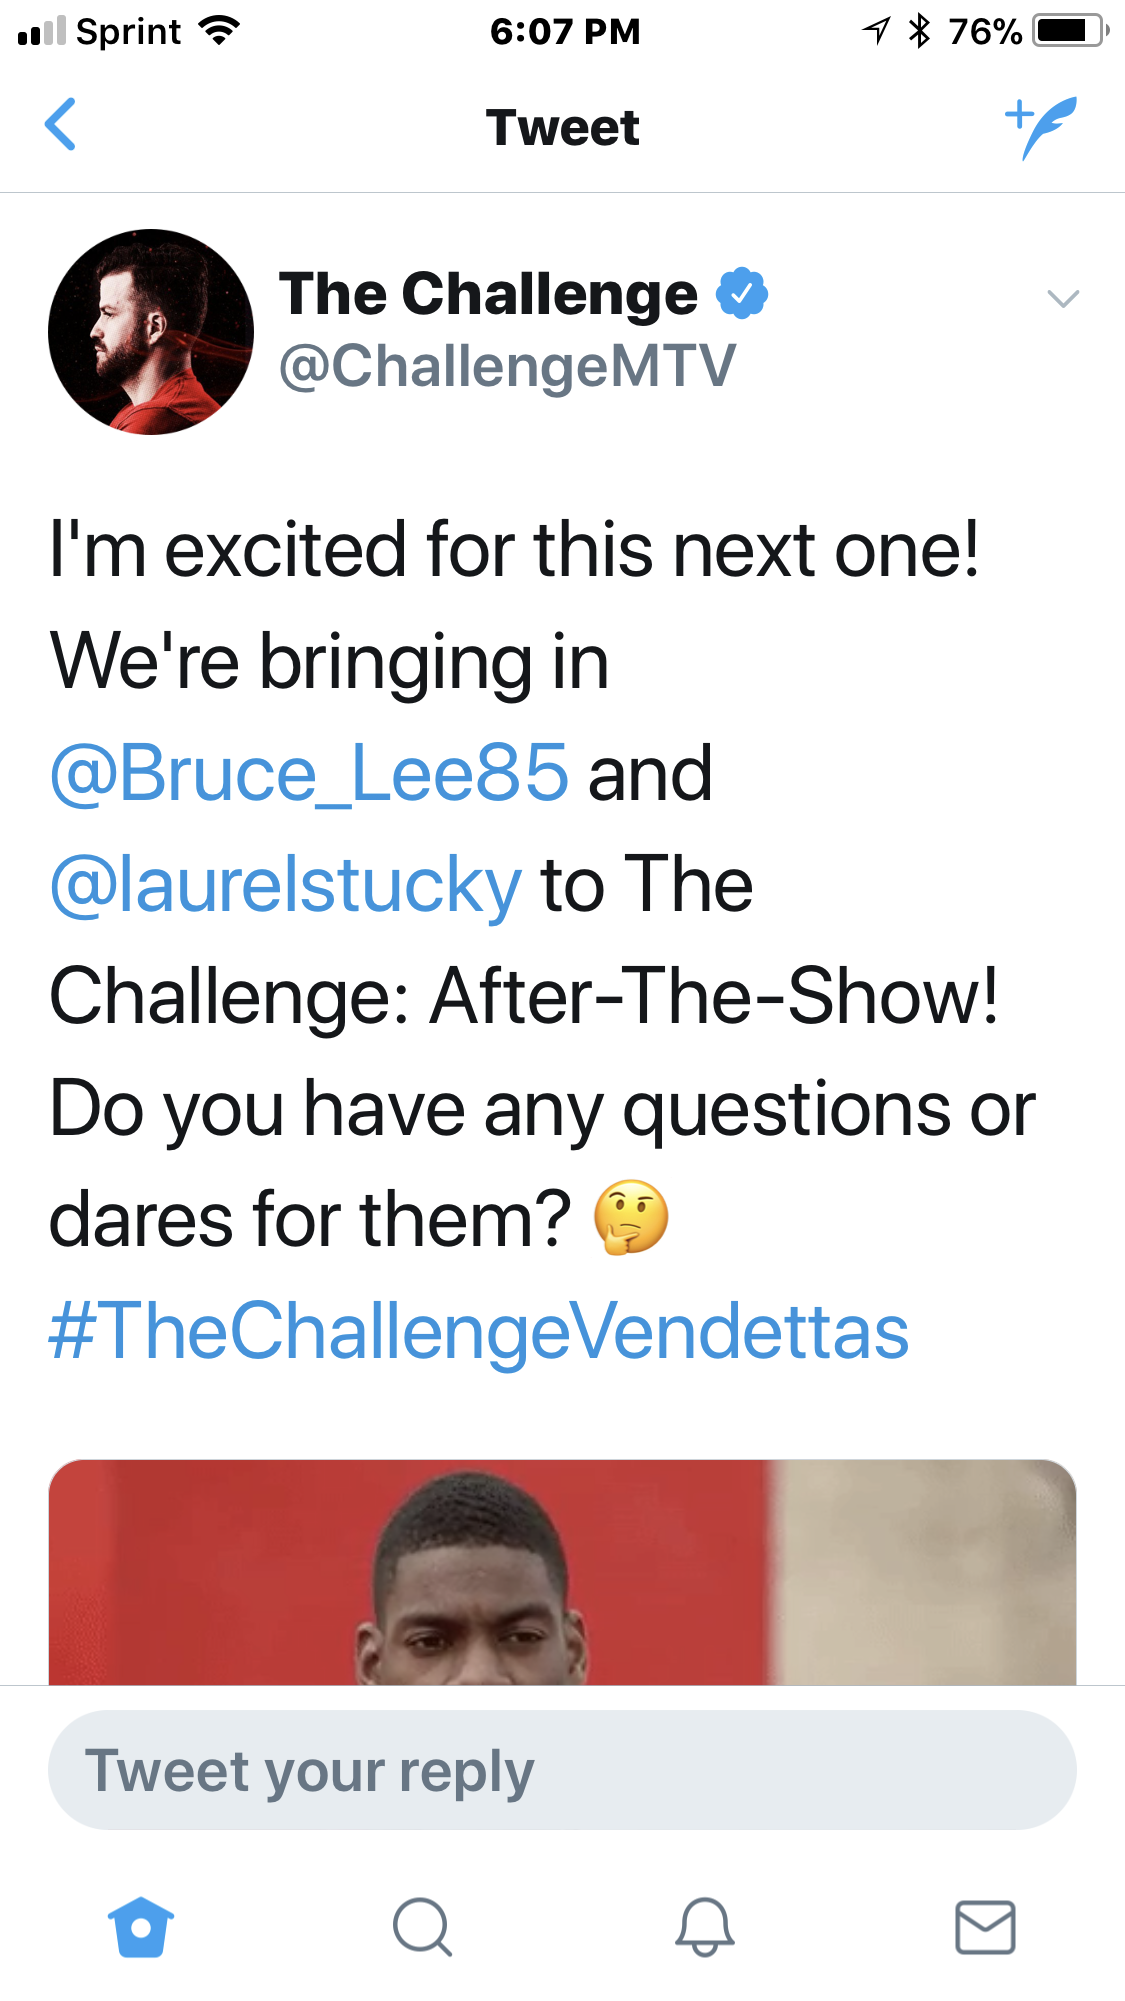Tap the Tweet header title
The height and width of the screenshot is (2001, 1125).
pyautogui.click(x=562, y=127)
